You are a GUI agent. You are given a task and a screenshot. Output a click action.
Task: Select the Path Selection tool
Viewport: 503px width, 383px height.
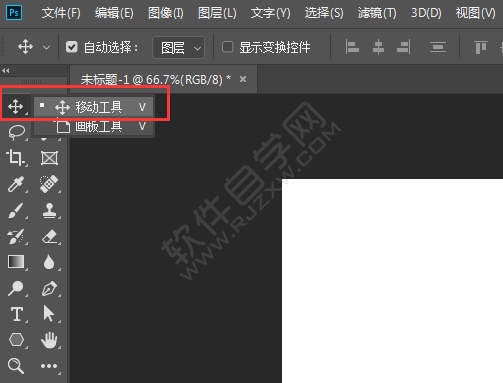pos(49,314)
